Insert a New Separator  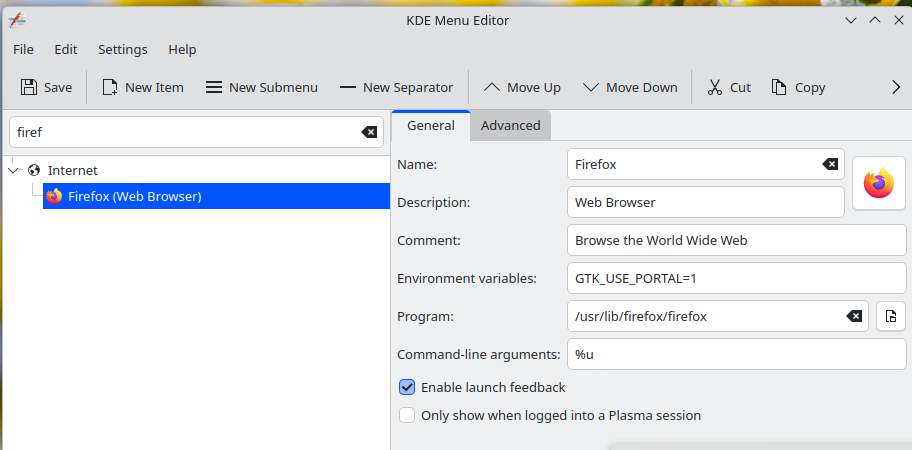tap(396, 88)
